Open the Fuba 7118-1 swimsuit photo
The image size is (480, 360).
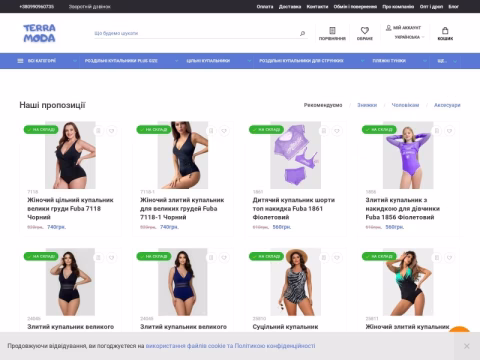(x=183, y=155)
